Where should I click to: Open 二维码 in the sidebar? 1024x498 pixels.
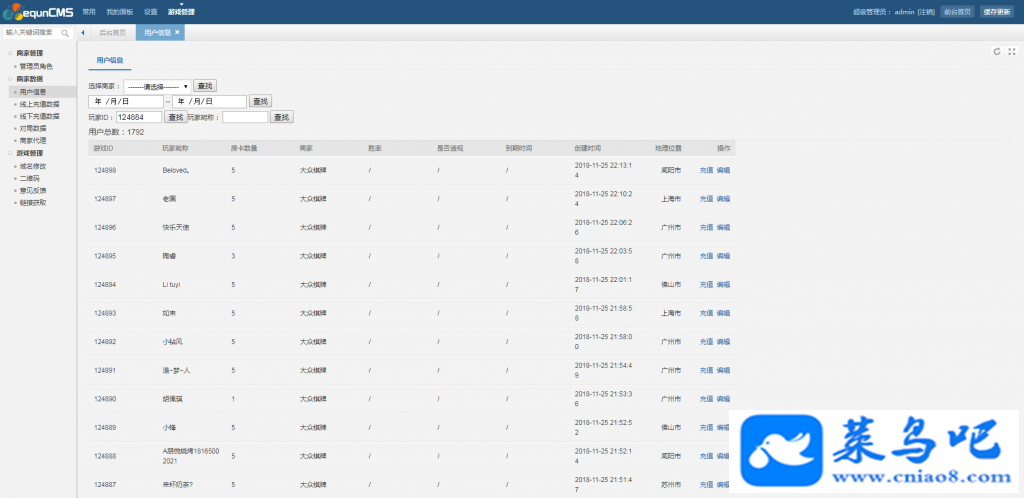click(30, 178)
